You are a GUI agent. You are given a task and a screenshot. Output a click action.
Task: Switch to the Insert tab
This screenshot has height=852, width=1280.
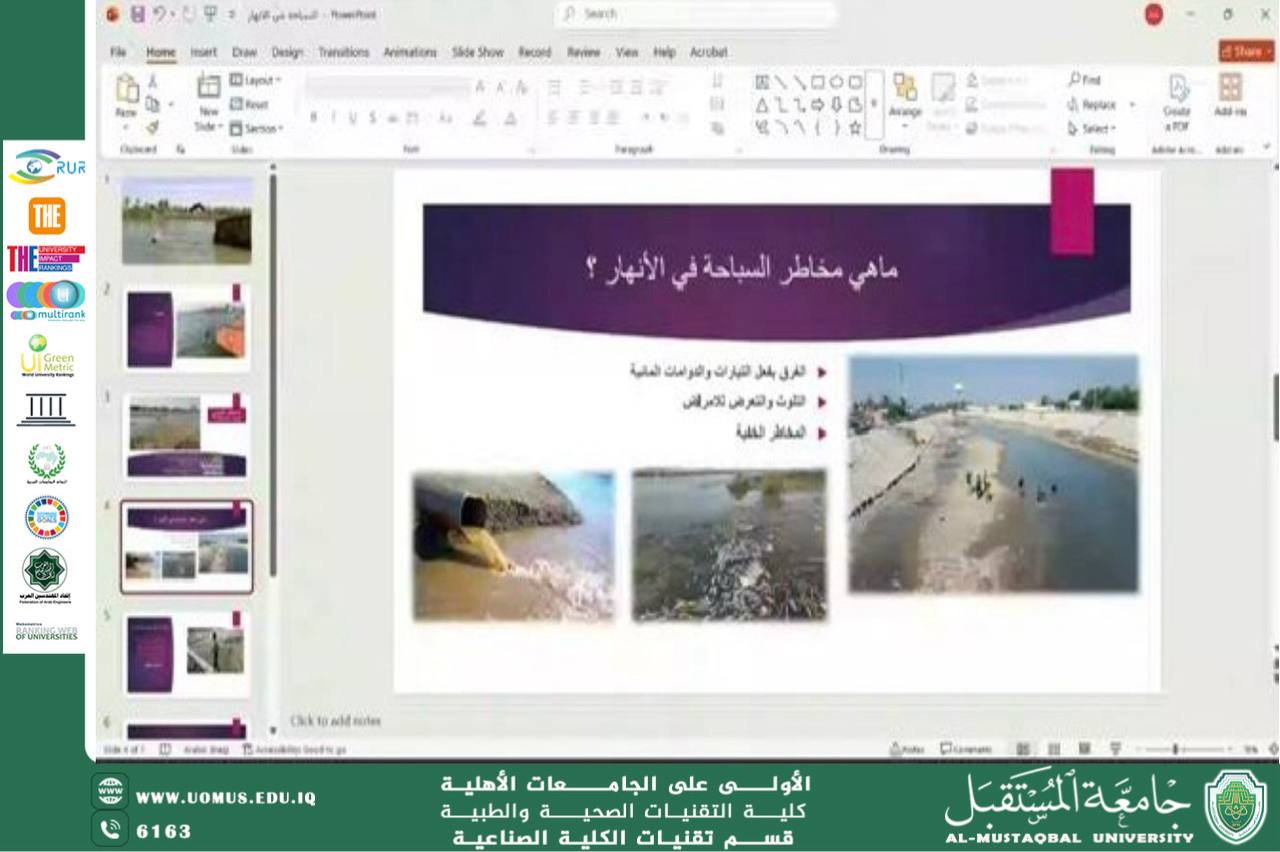tap(203, 52)
